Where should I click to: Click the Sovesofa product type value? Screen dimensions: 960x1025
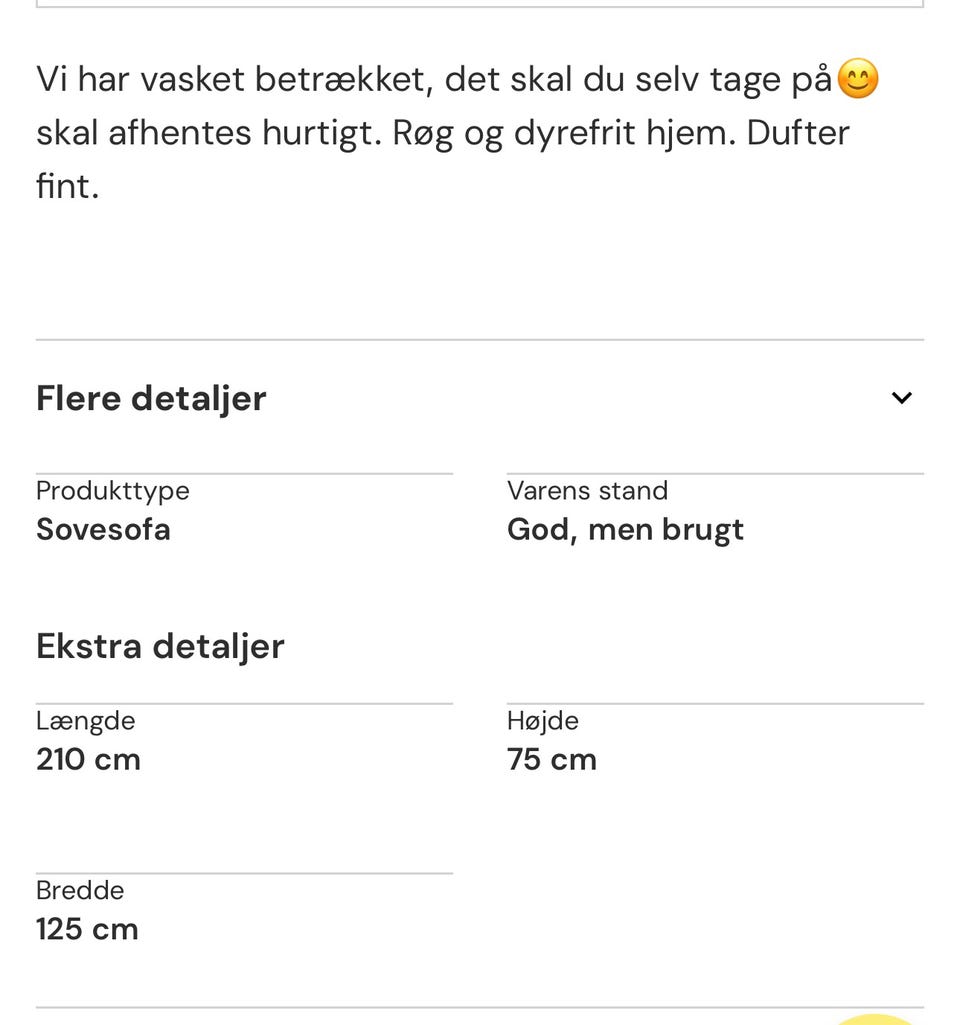point(103,529)
